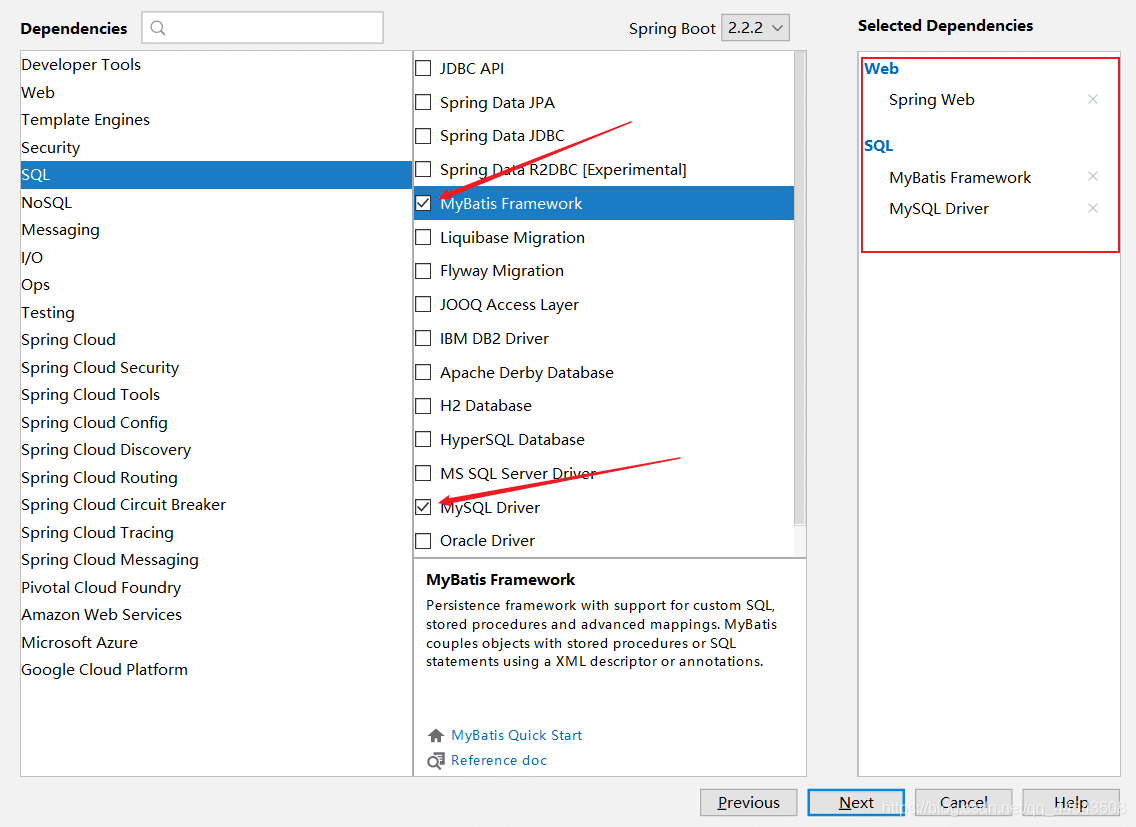Screen dimensions: 1136x827
Task: Open the Spring Boot version dropdown
Action: pyautogui.click(x=755, y=28)
